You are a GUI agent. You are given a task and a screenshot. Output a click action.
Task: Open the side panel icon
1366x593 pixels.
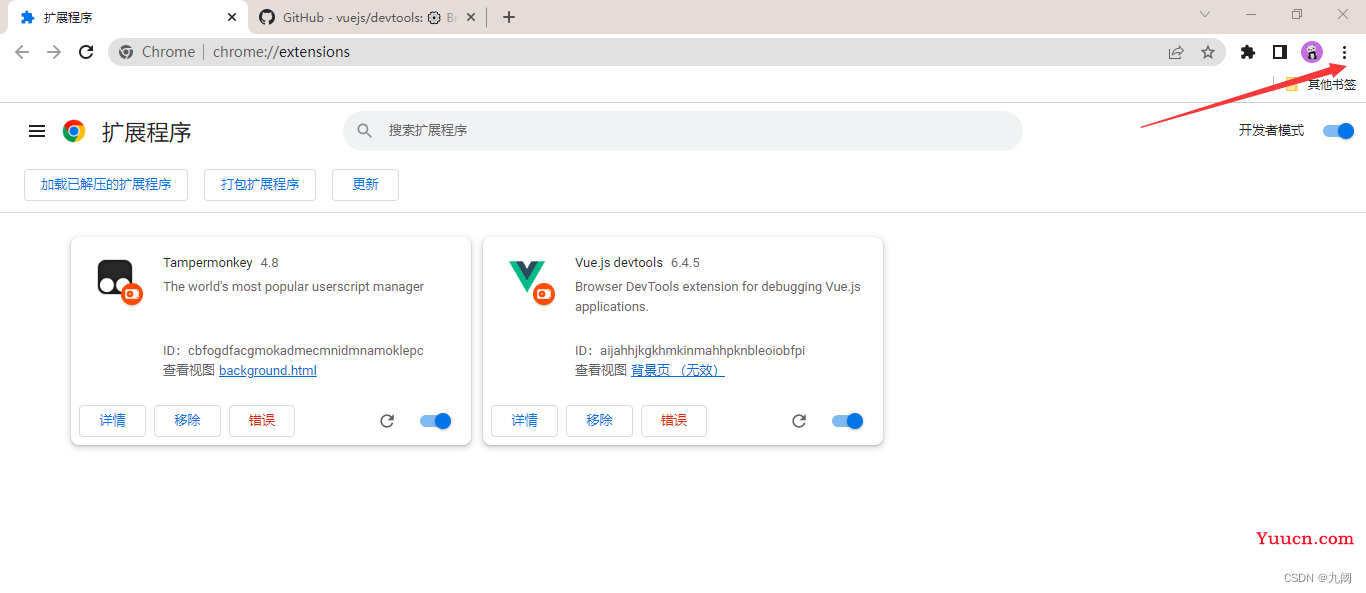pos(1280,52)
